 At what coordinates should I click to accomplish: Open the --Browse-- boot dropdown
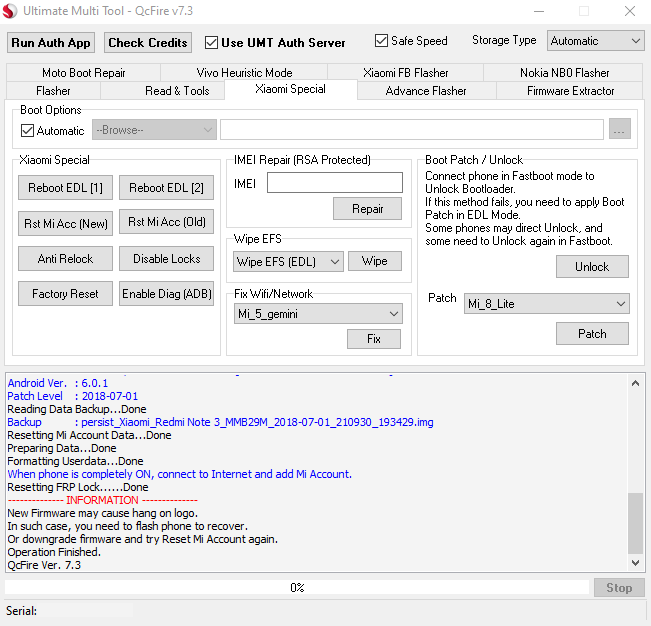point(154,130)
